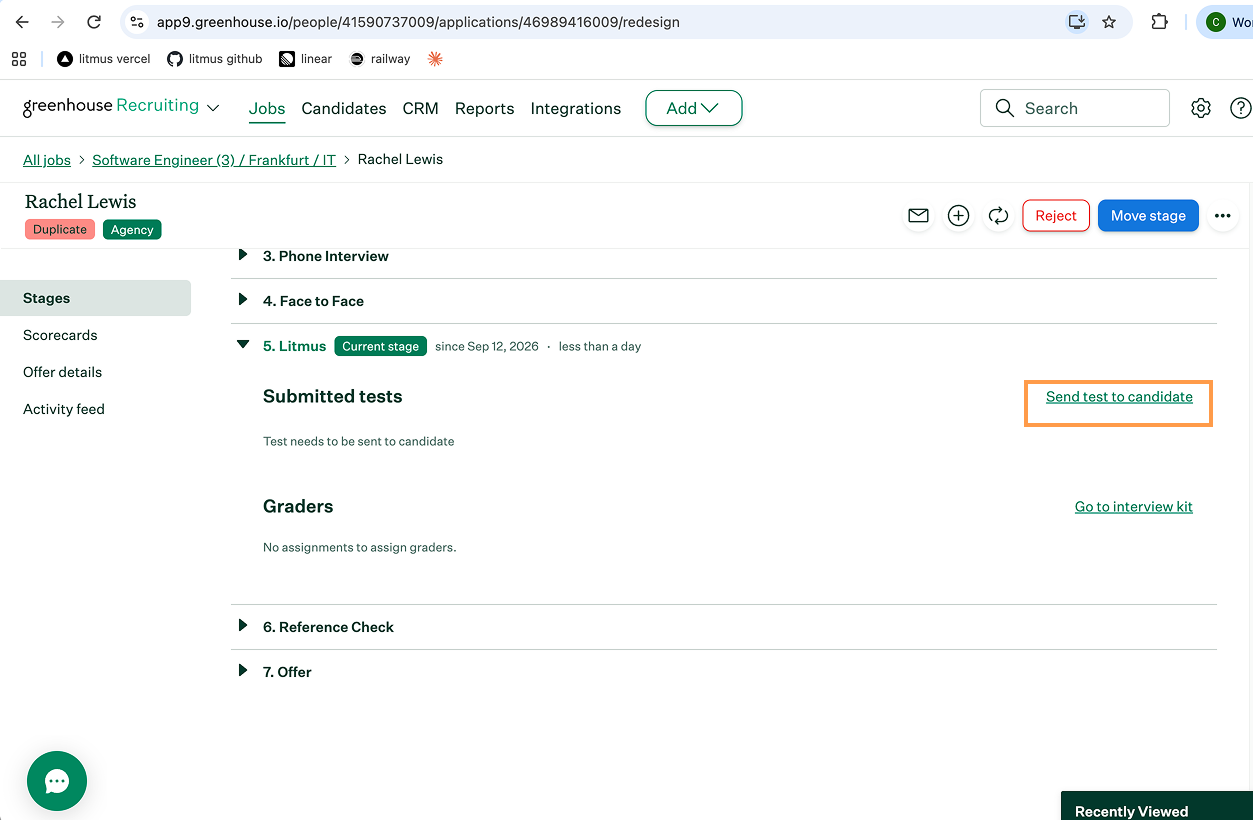Open the help question mark icon
The width and height of the screenshot is (1253, 820).
coord(1240,108)
